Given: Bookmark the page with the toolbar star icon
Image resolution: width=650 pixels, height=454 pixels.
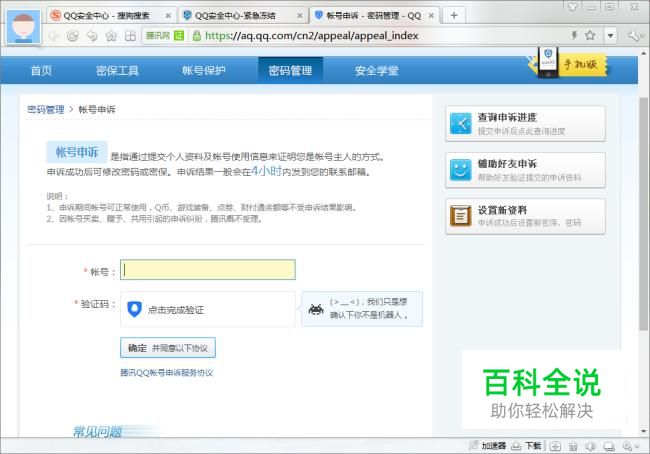Looking at the screenshot, I should click(x=111, y=36).
